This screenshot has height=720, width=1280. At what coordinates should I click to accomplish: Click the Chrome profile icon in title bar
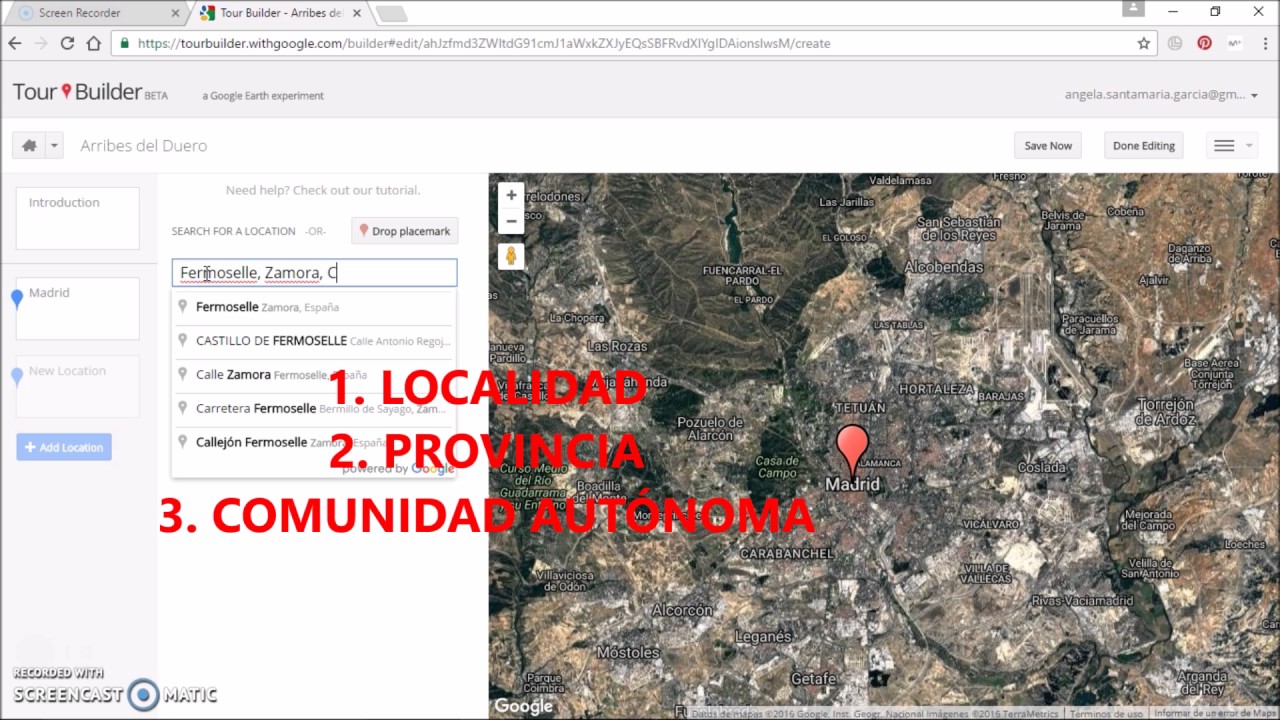1132,9
